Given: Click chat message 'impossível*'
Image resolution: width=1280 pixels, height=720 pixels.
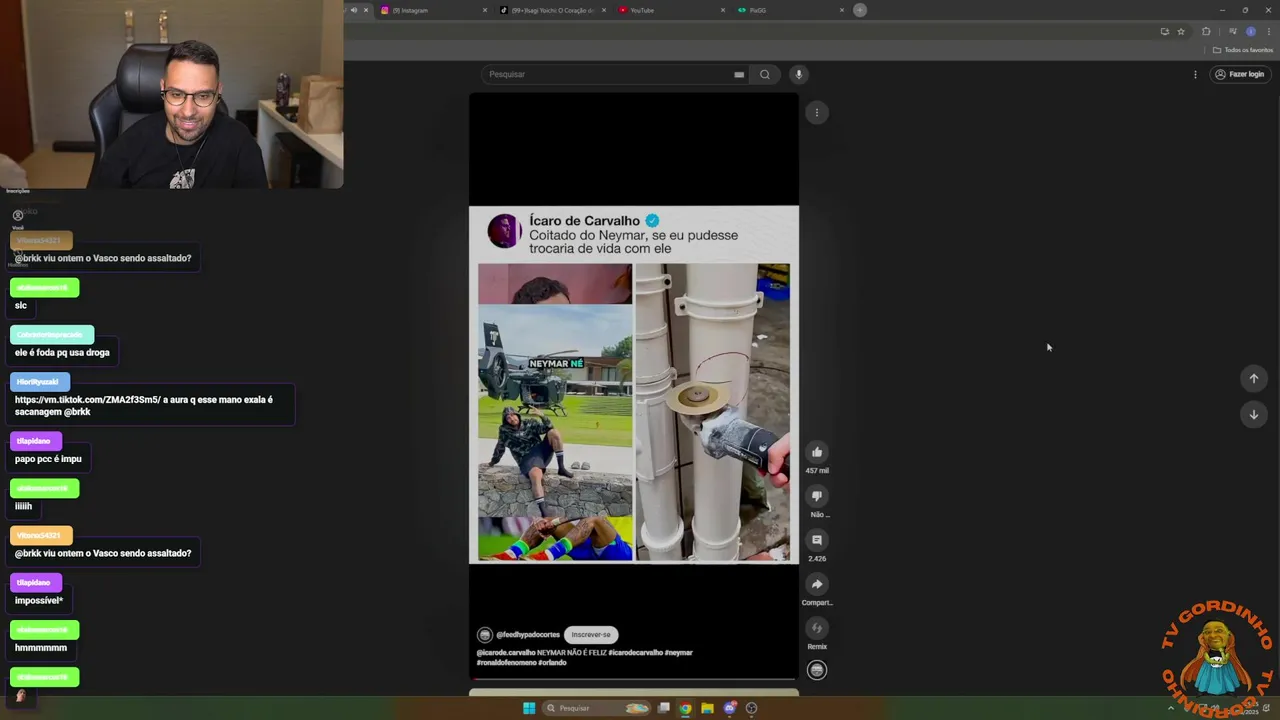Looking at the screenshot, I should coord(39,601).
